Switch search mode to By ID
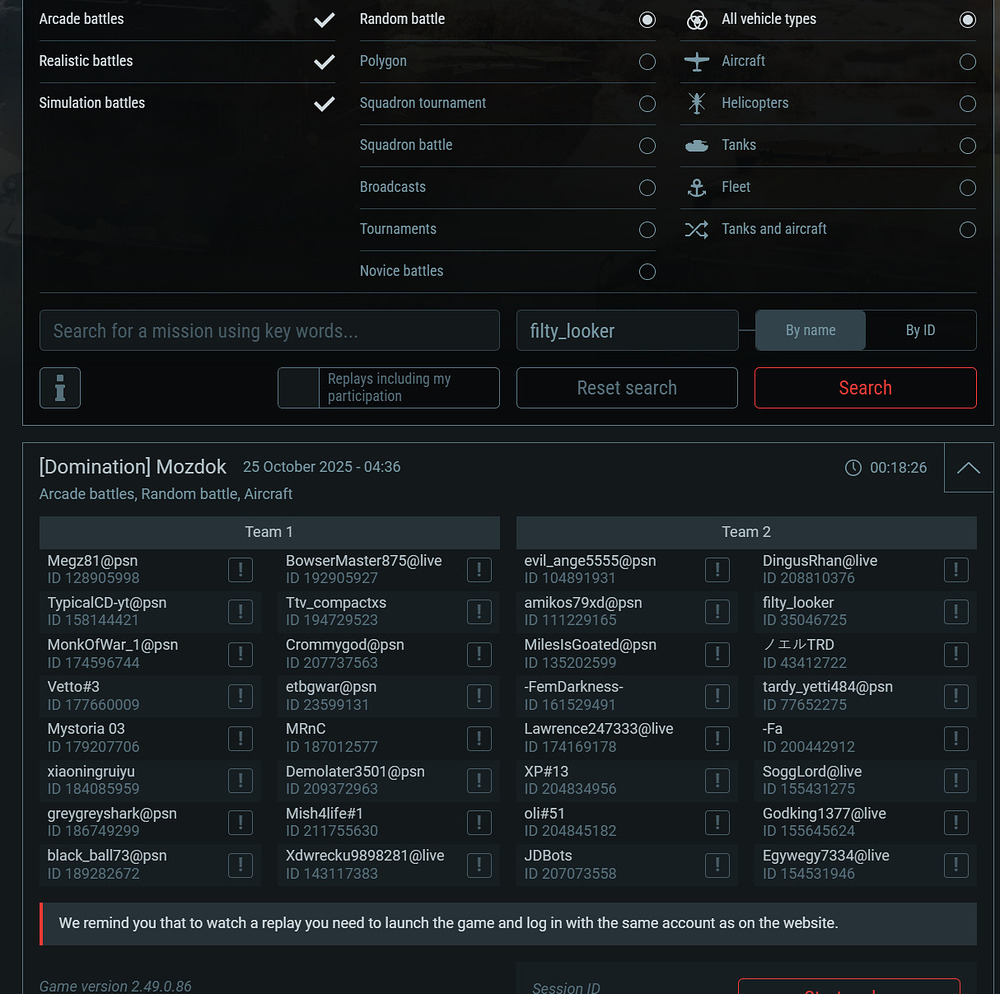This screenshot has width=1000, height=994. (920, 331)
